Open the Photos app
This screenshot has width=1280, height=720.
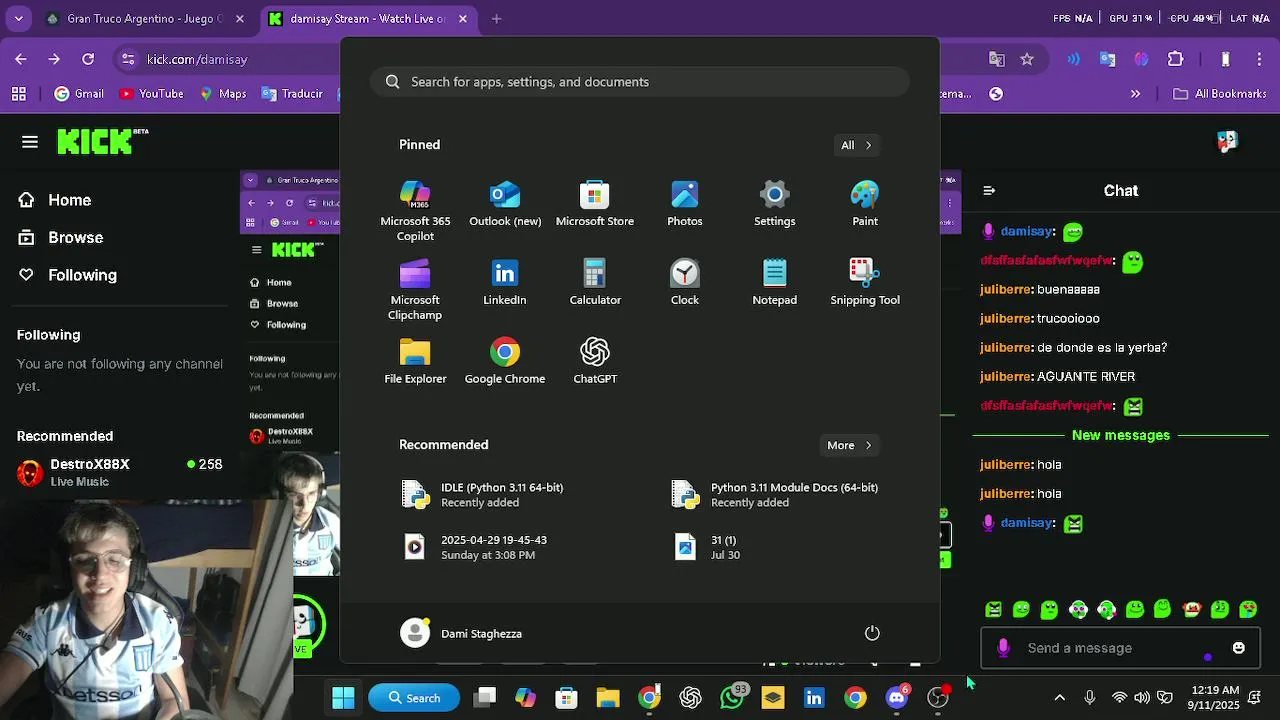(685, 204)
